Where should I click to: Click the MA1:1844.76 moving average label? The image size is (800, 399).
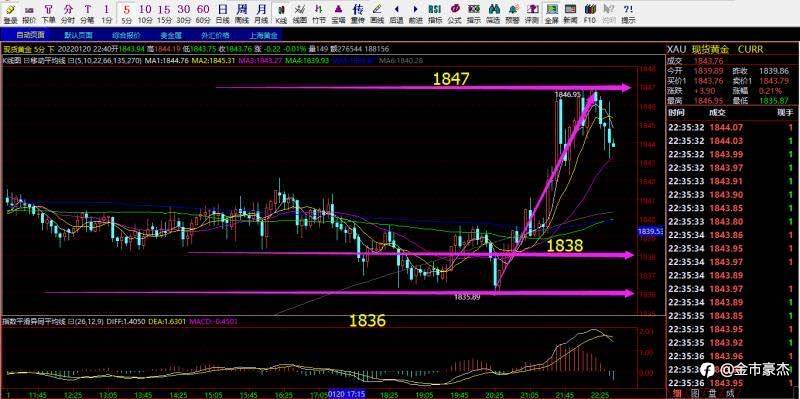click(x=167, y=60)
